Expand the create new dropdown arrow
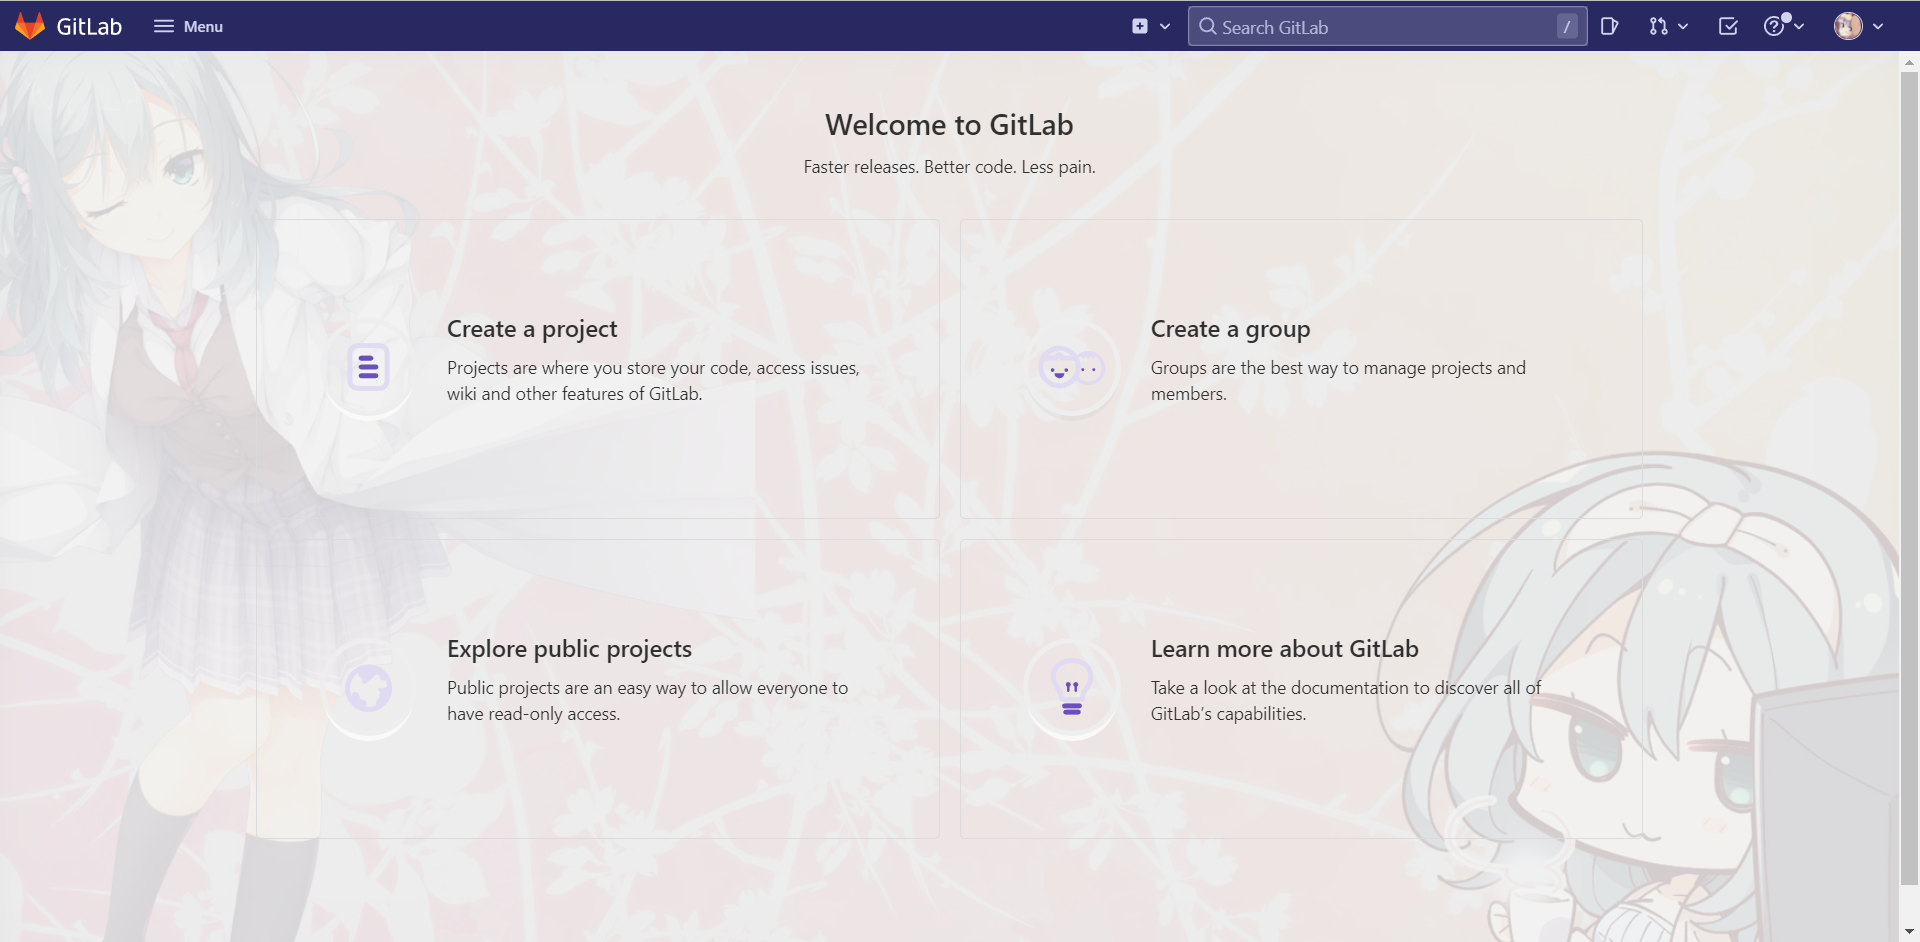Viewport: 1920px width, 942px height. click(1165, 27)
